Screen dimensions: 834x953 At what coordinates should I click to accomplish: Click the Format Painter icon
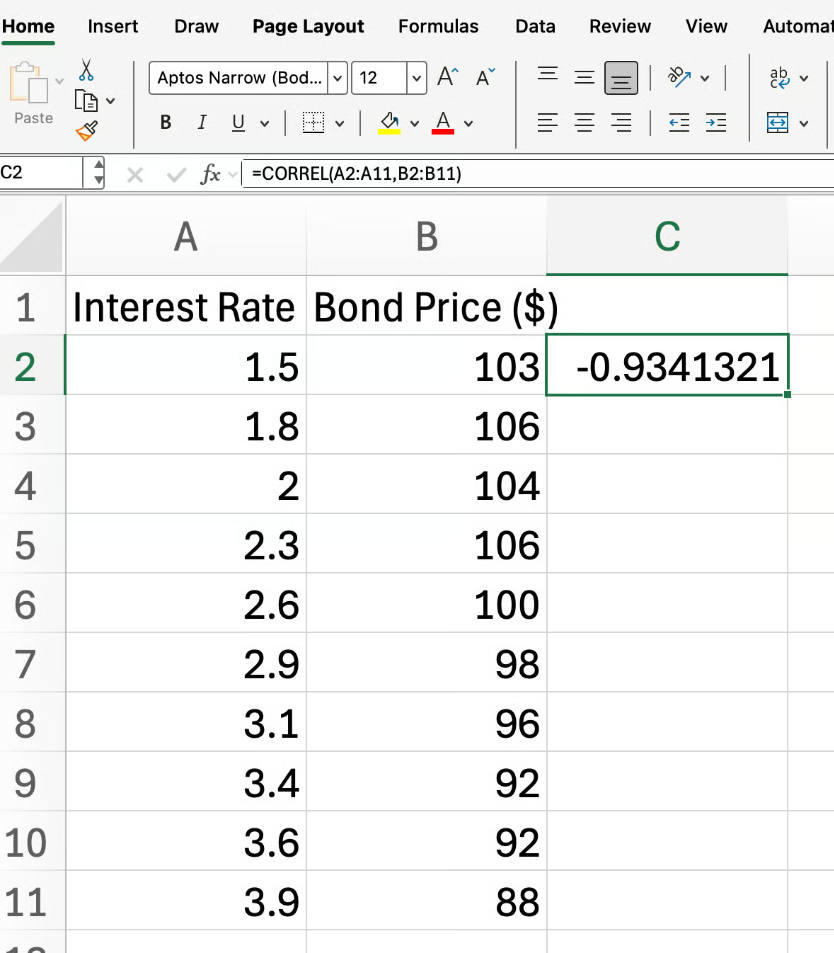(88, 130)
